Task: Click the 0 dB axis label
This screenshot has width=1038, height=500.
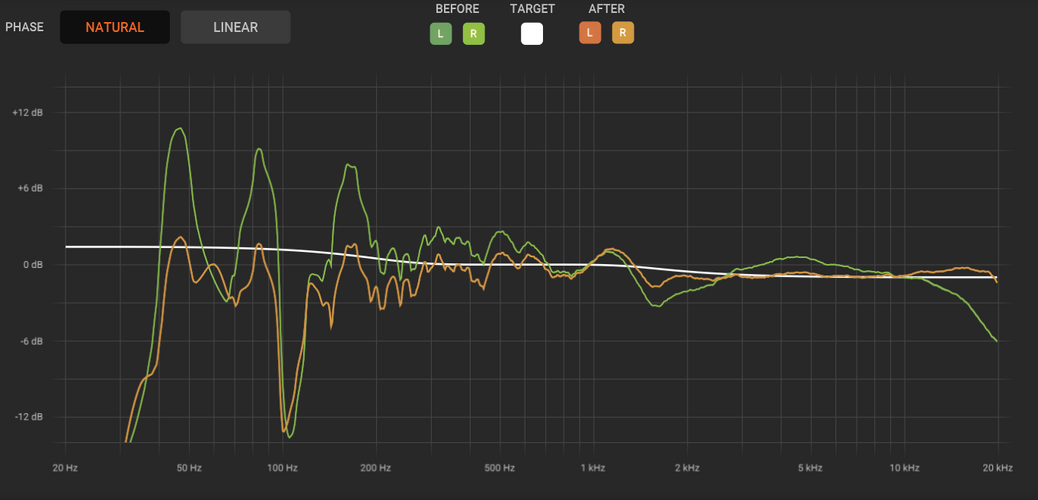Action: (32, 265)
